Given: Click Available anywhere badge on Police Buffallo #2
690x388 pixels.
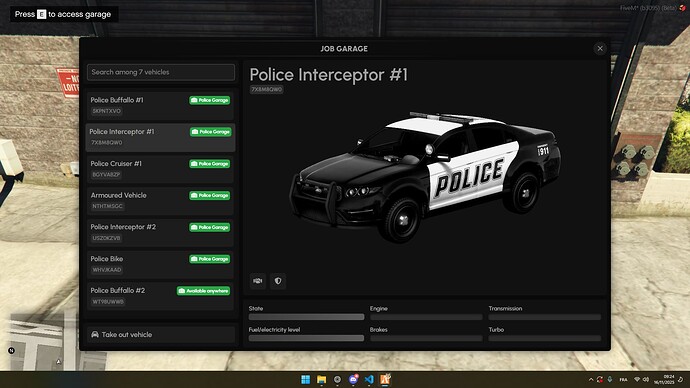Looking at the screenshot, I should pos(204,291).
